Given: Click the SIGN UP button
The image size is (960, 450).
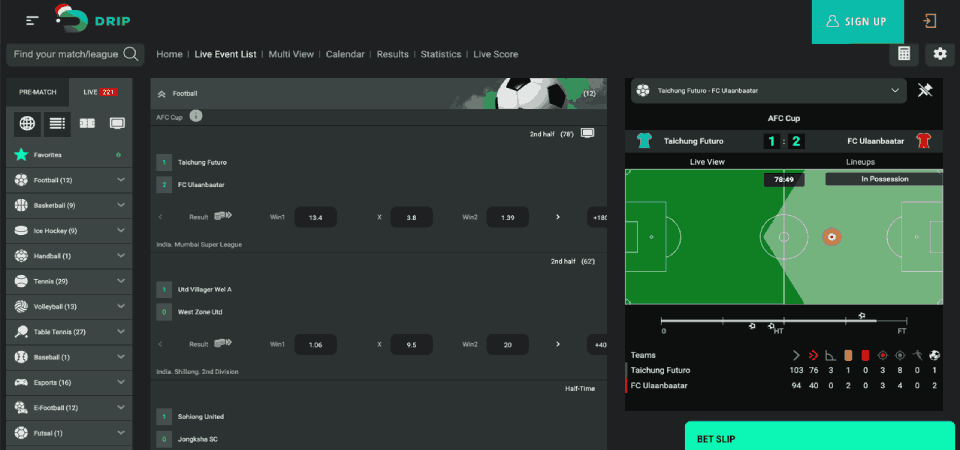Looking at the screenshot, I should click(858, 21).
